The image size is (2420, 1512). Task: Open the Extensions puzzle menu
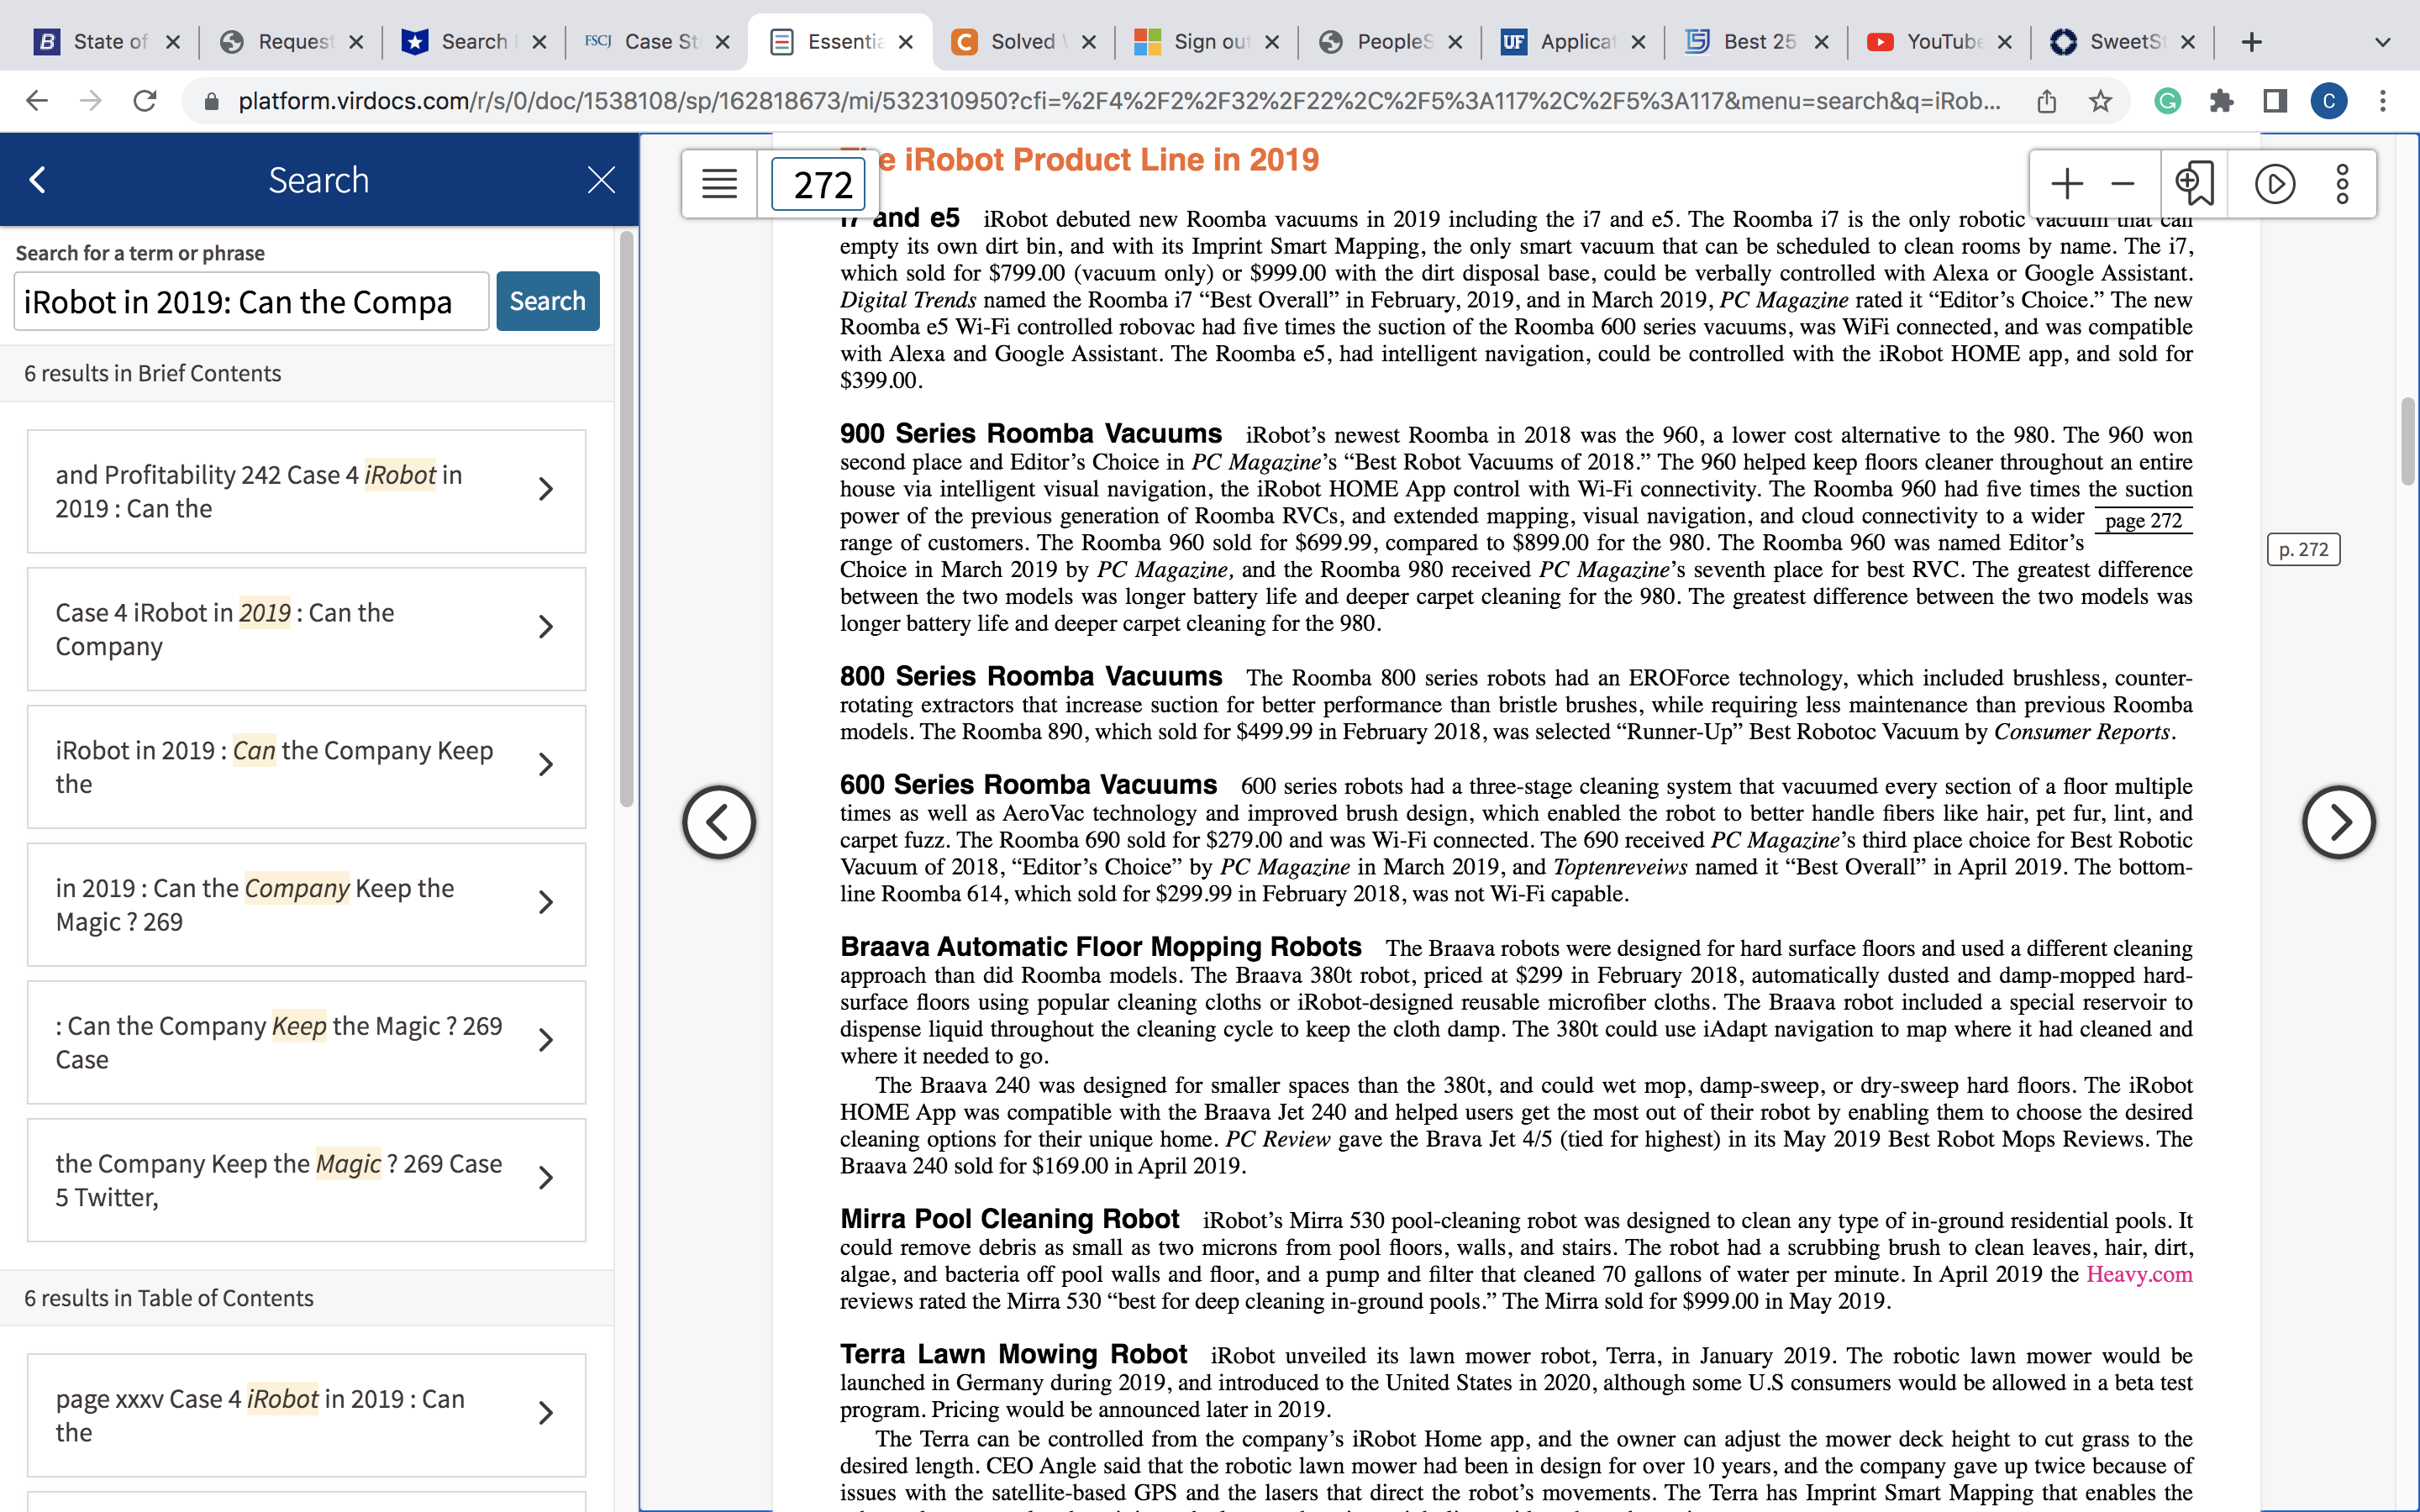(2221, 101)
